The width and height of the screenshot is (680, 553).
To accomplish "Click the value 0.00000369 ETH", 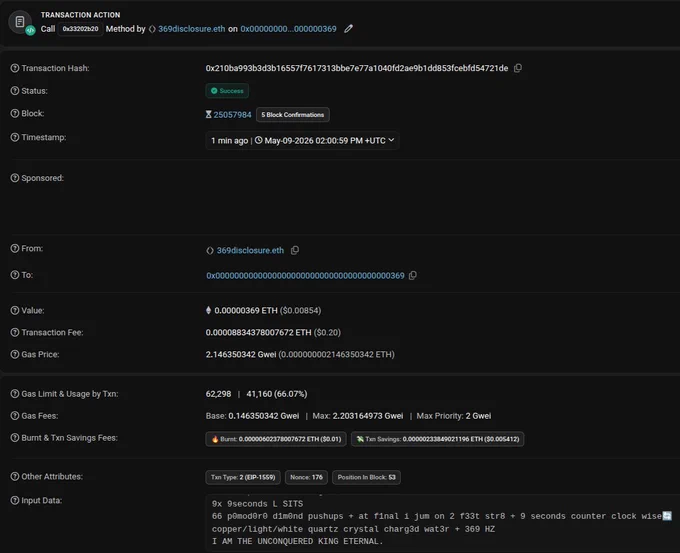I will point(246,311).
